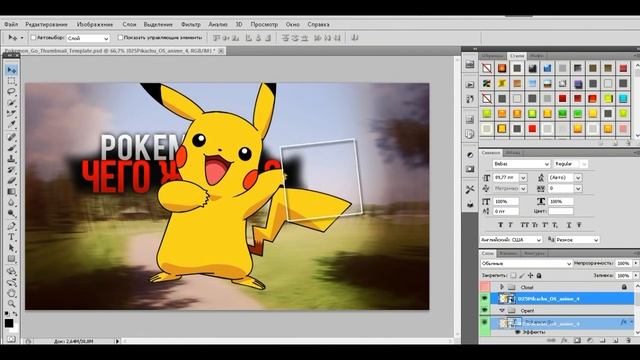The image size is (640, 360).
Task: Click Strikethrough text style button
Action: [579, 225]
